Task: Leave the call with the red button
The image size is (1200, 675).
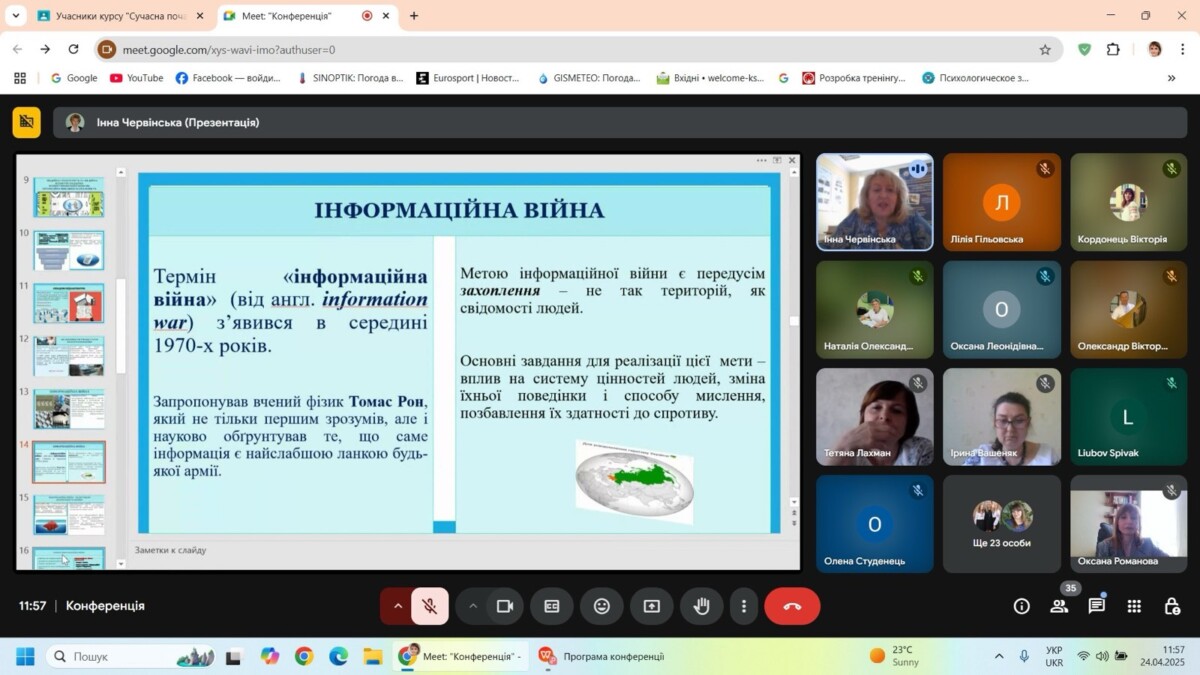Action: click(792, 606)
